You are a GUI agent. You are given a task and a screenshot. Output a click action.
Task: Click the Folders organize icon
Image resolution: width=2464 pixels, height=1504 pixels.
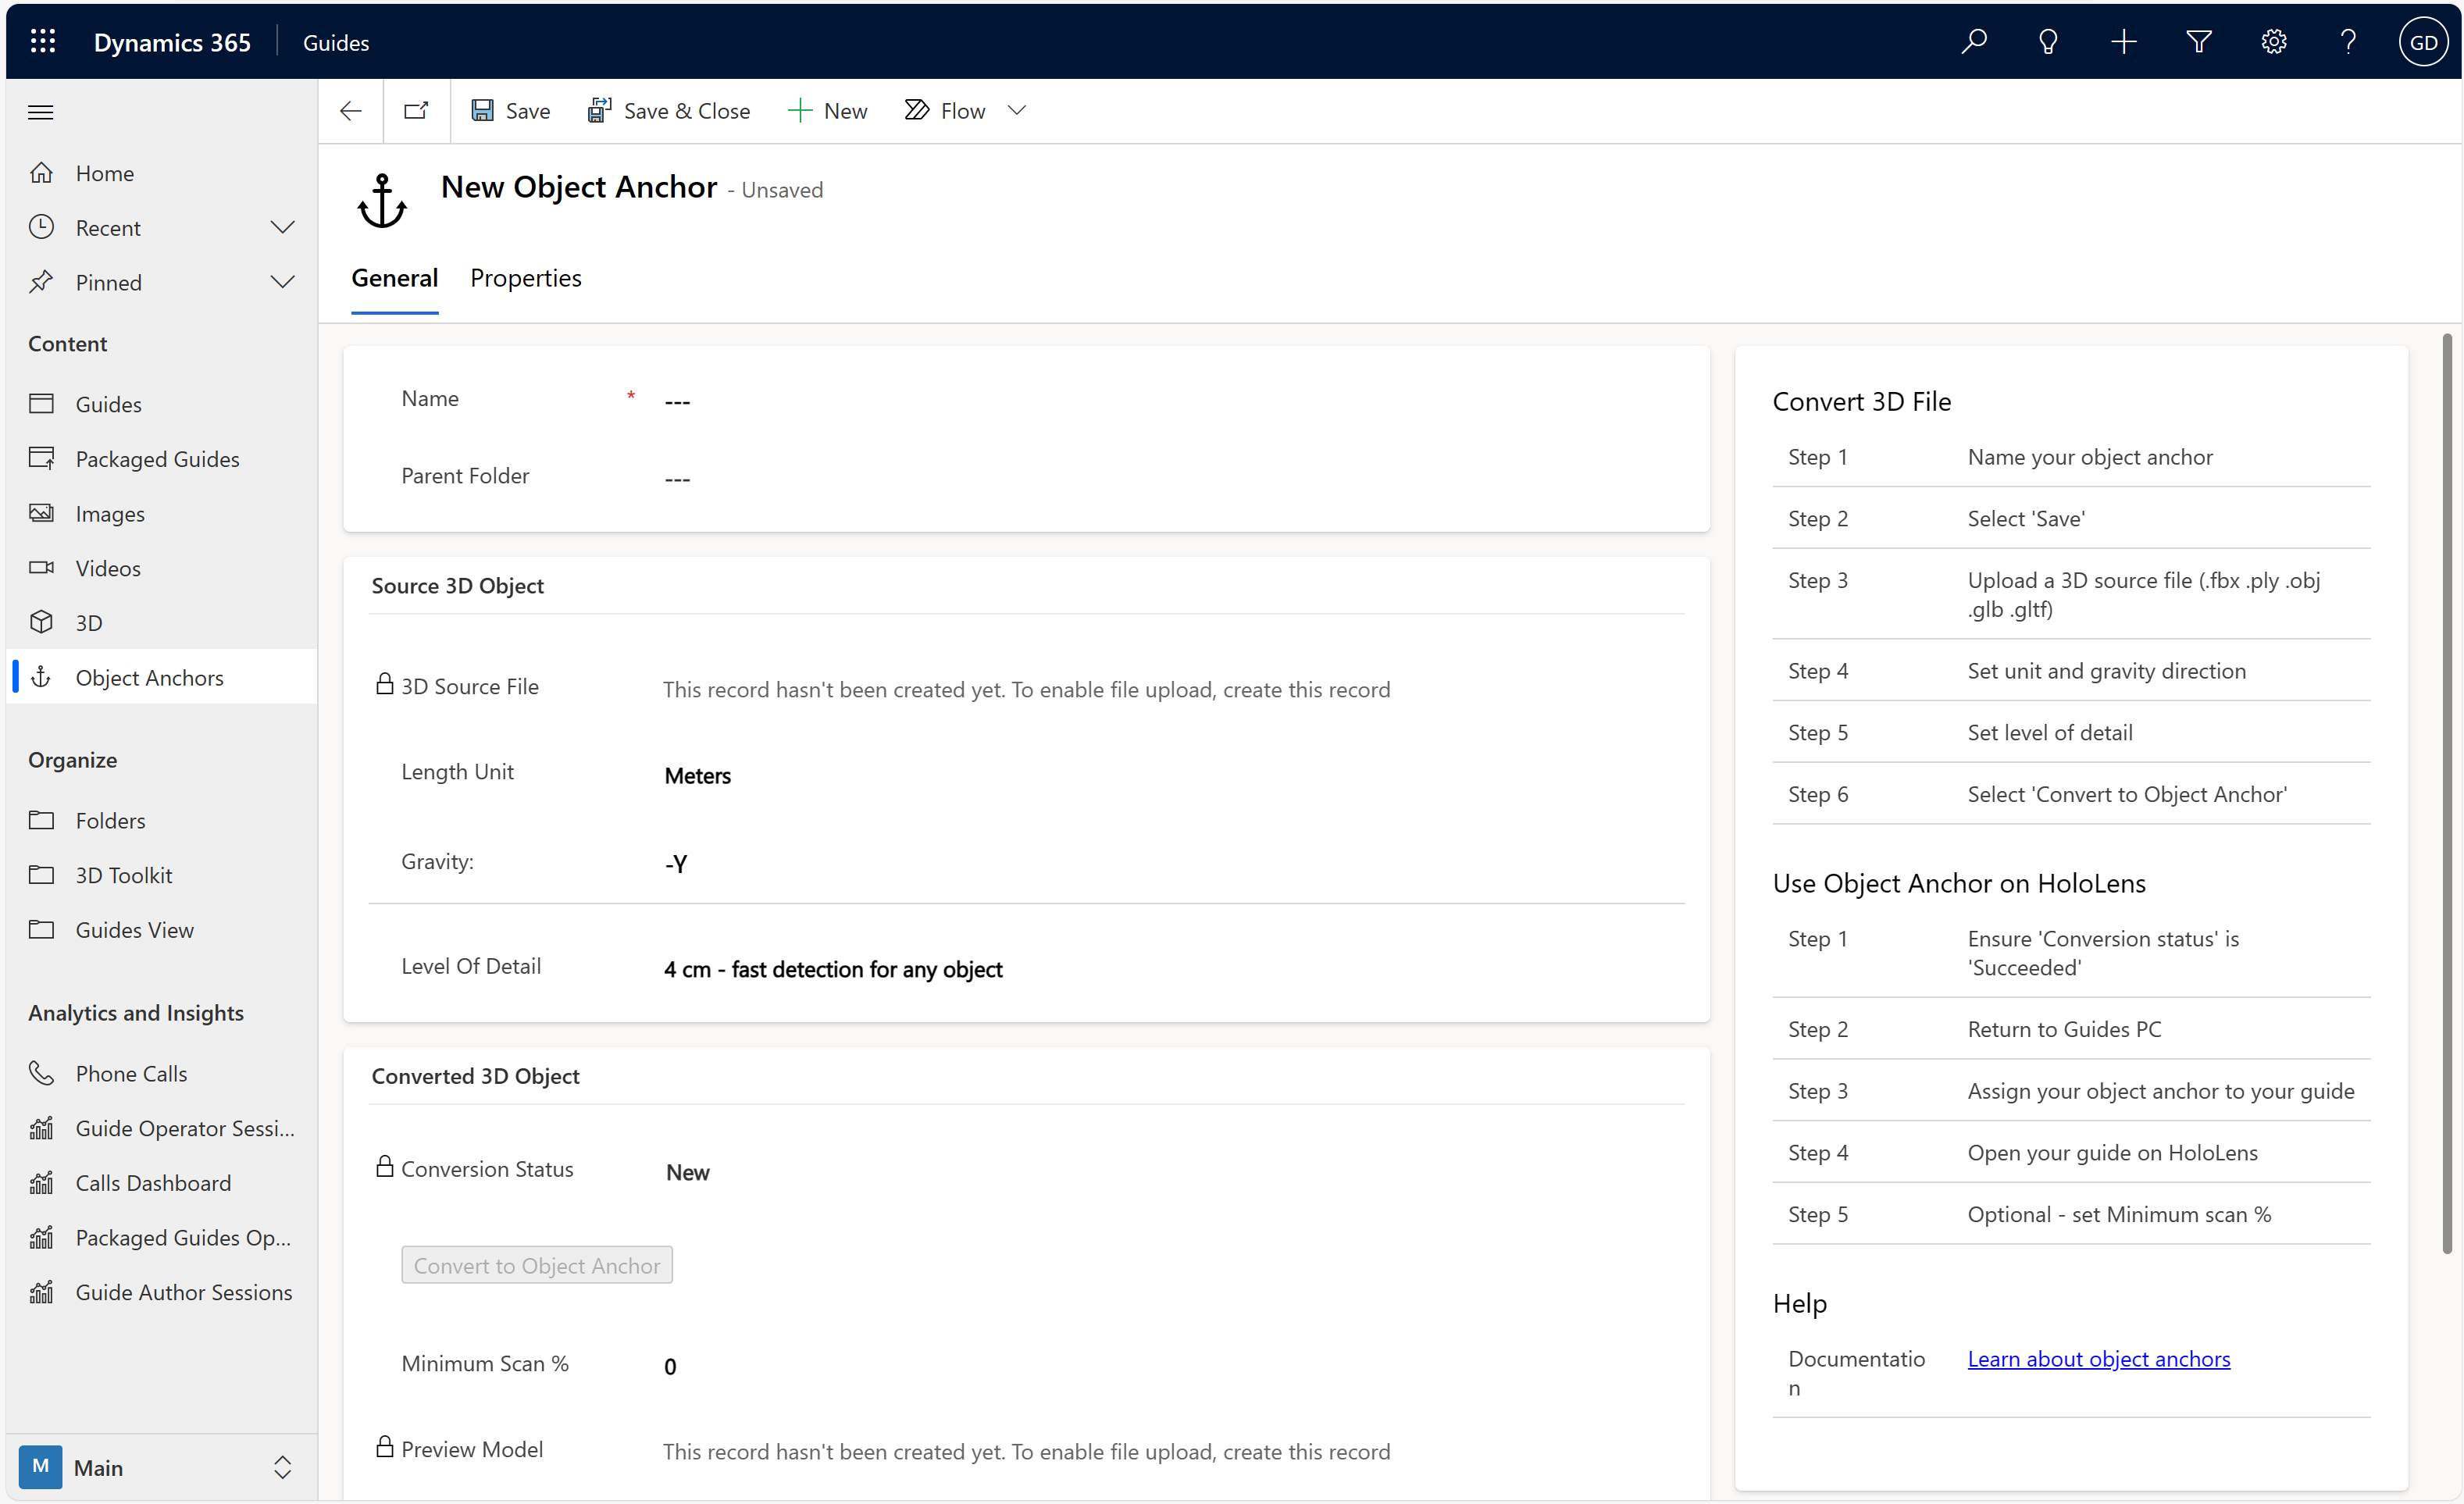click(42, 820)
